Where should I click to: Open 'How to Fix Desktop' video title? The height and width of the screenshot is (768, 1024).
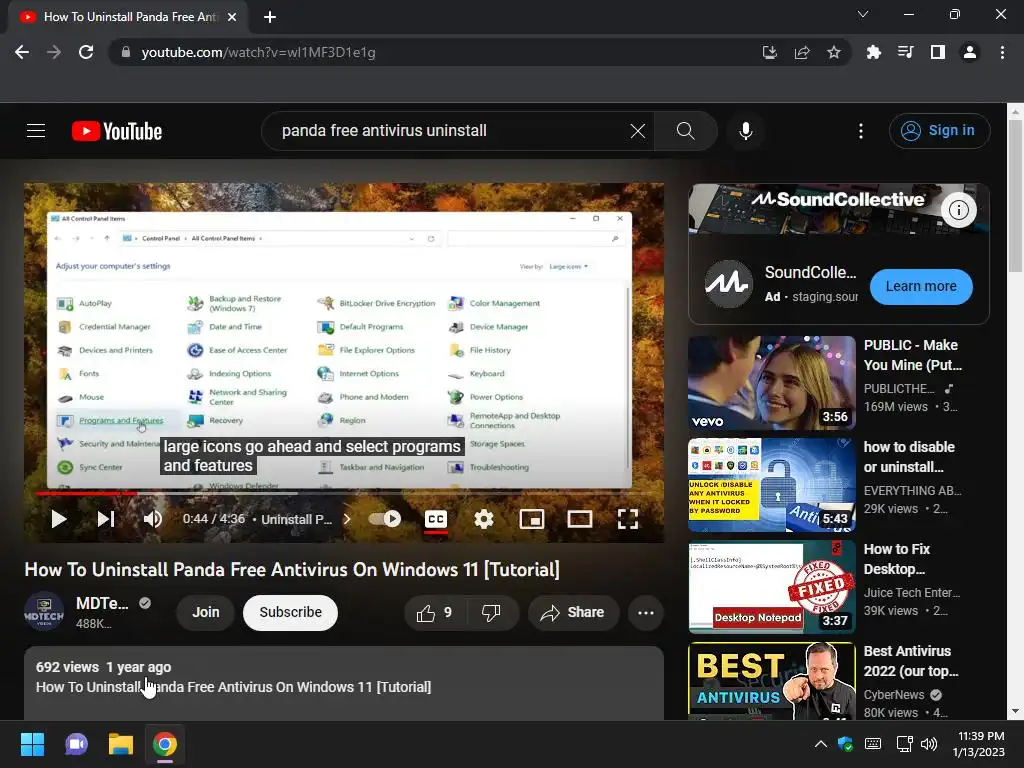897,559
